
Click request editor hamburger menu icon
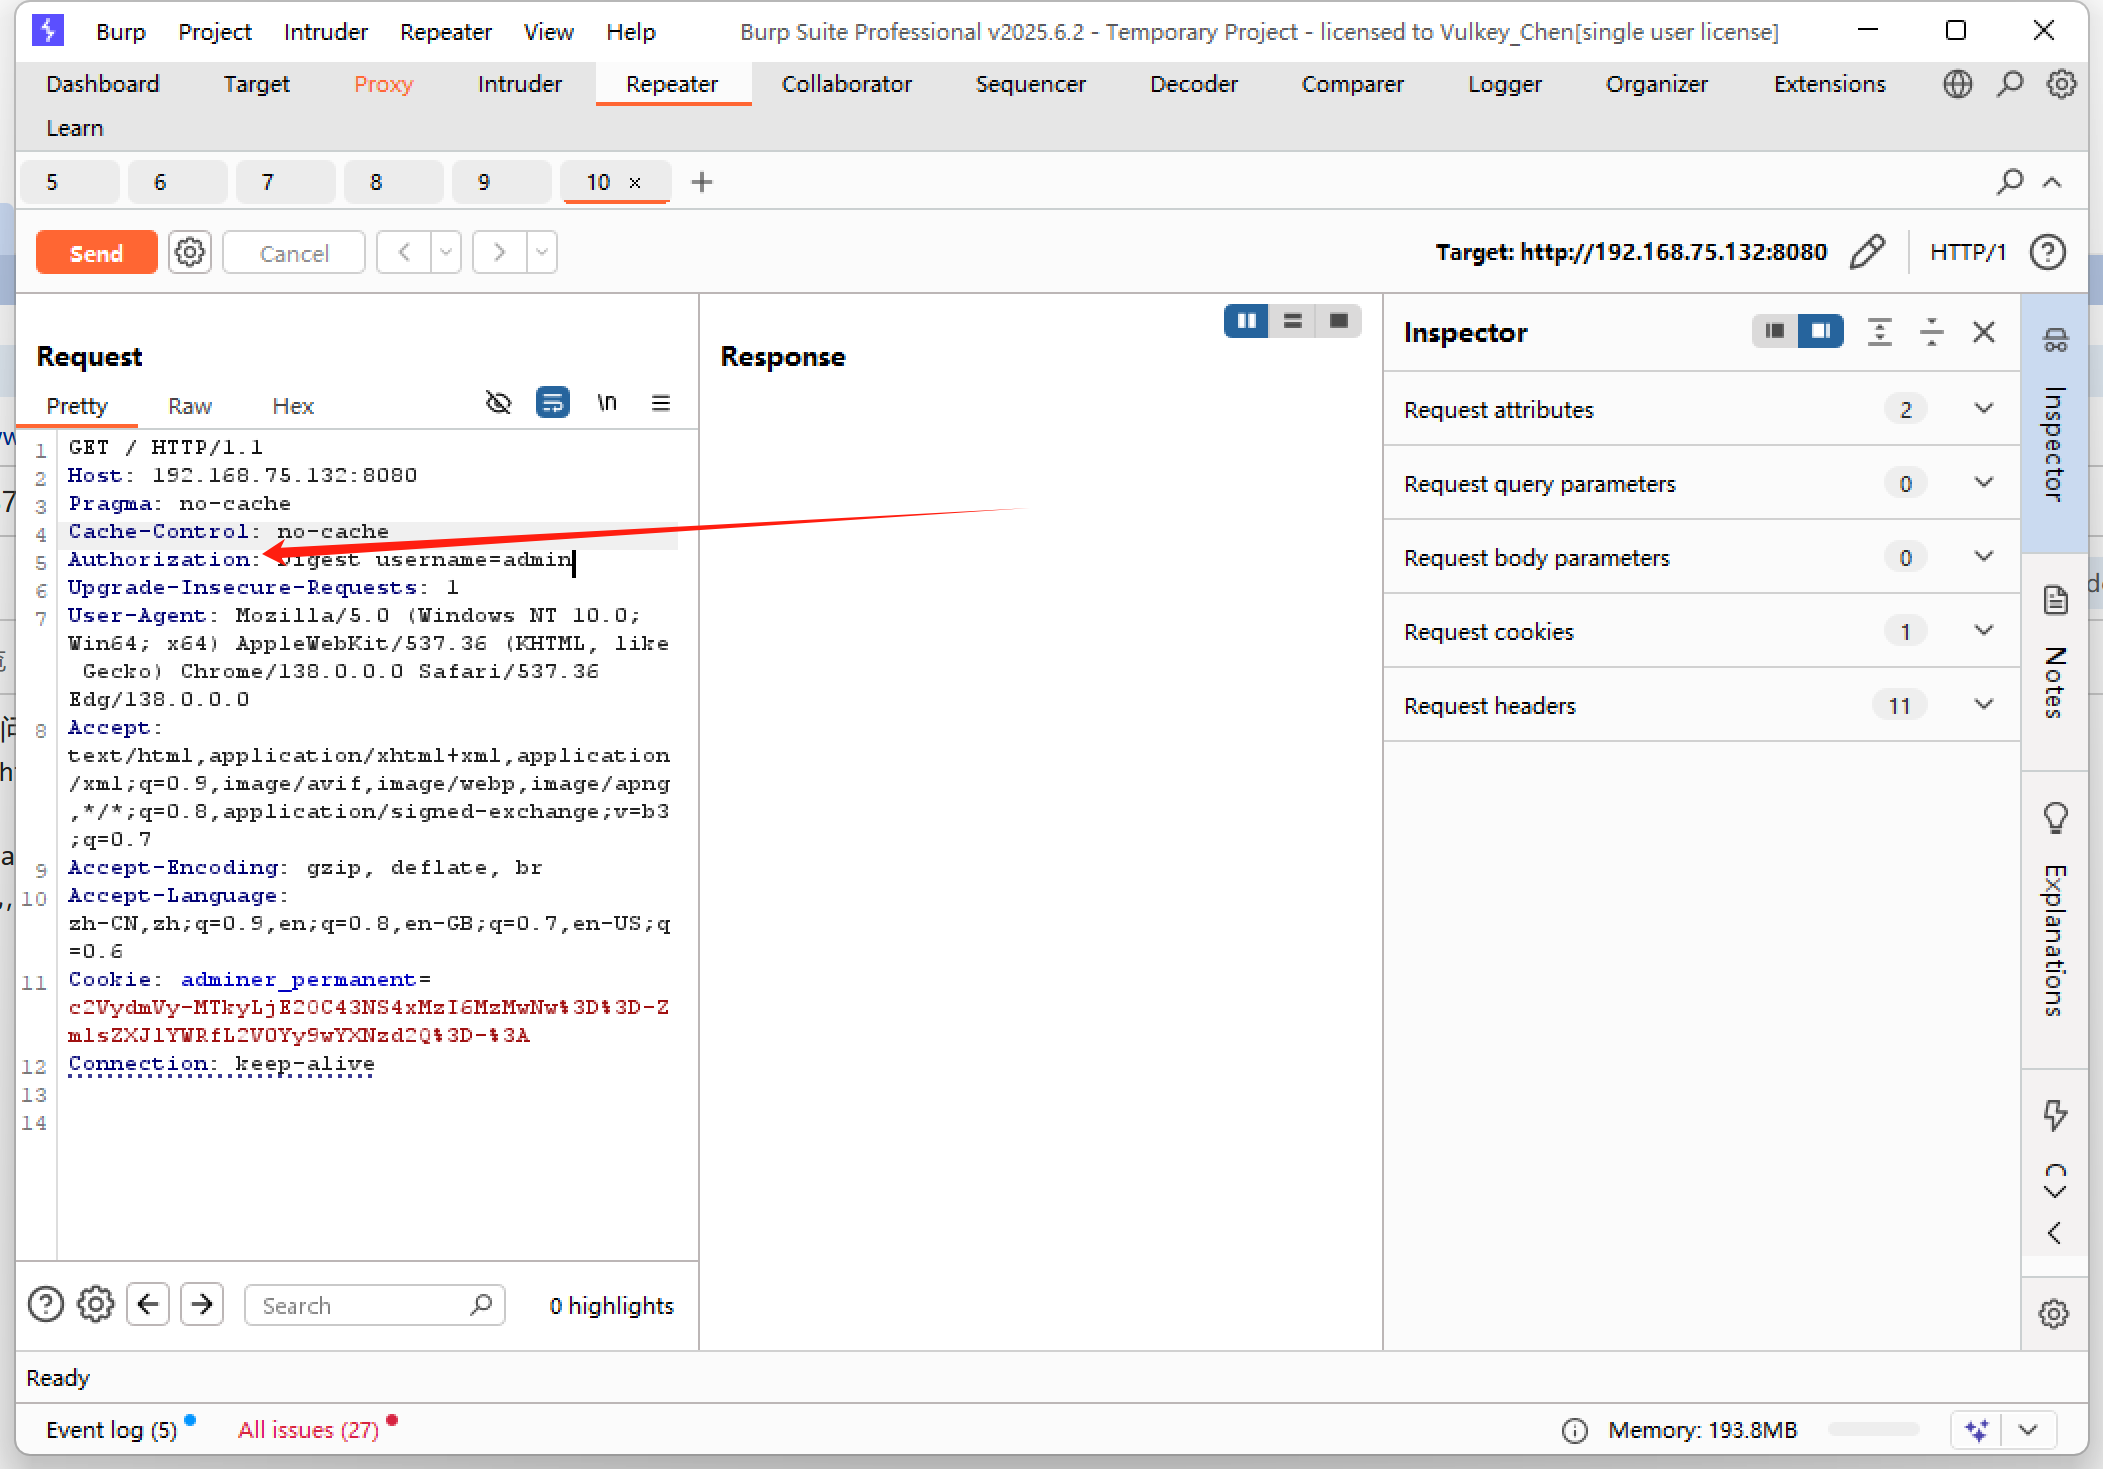point(660,403)
